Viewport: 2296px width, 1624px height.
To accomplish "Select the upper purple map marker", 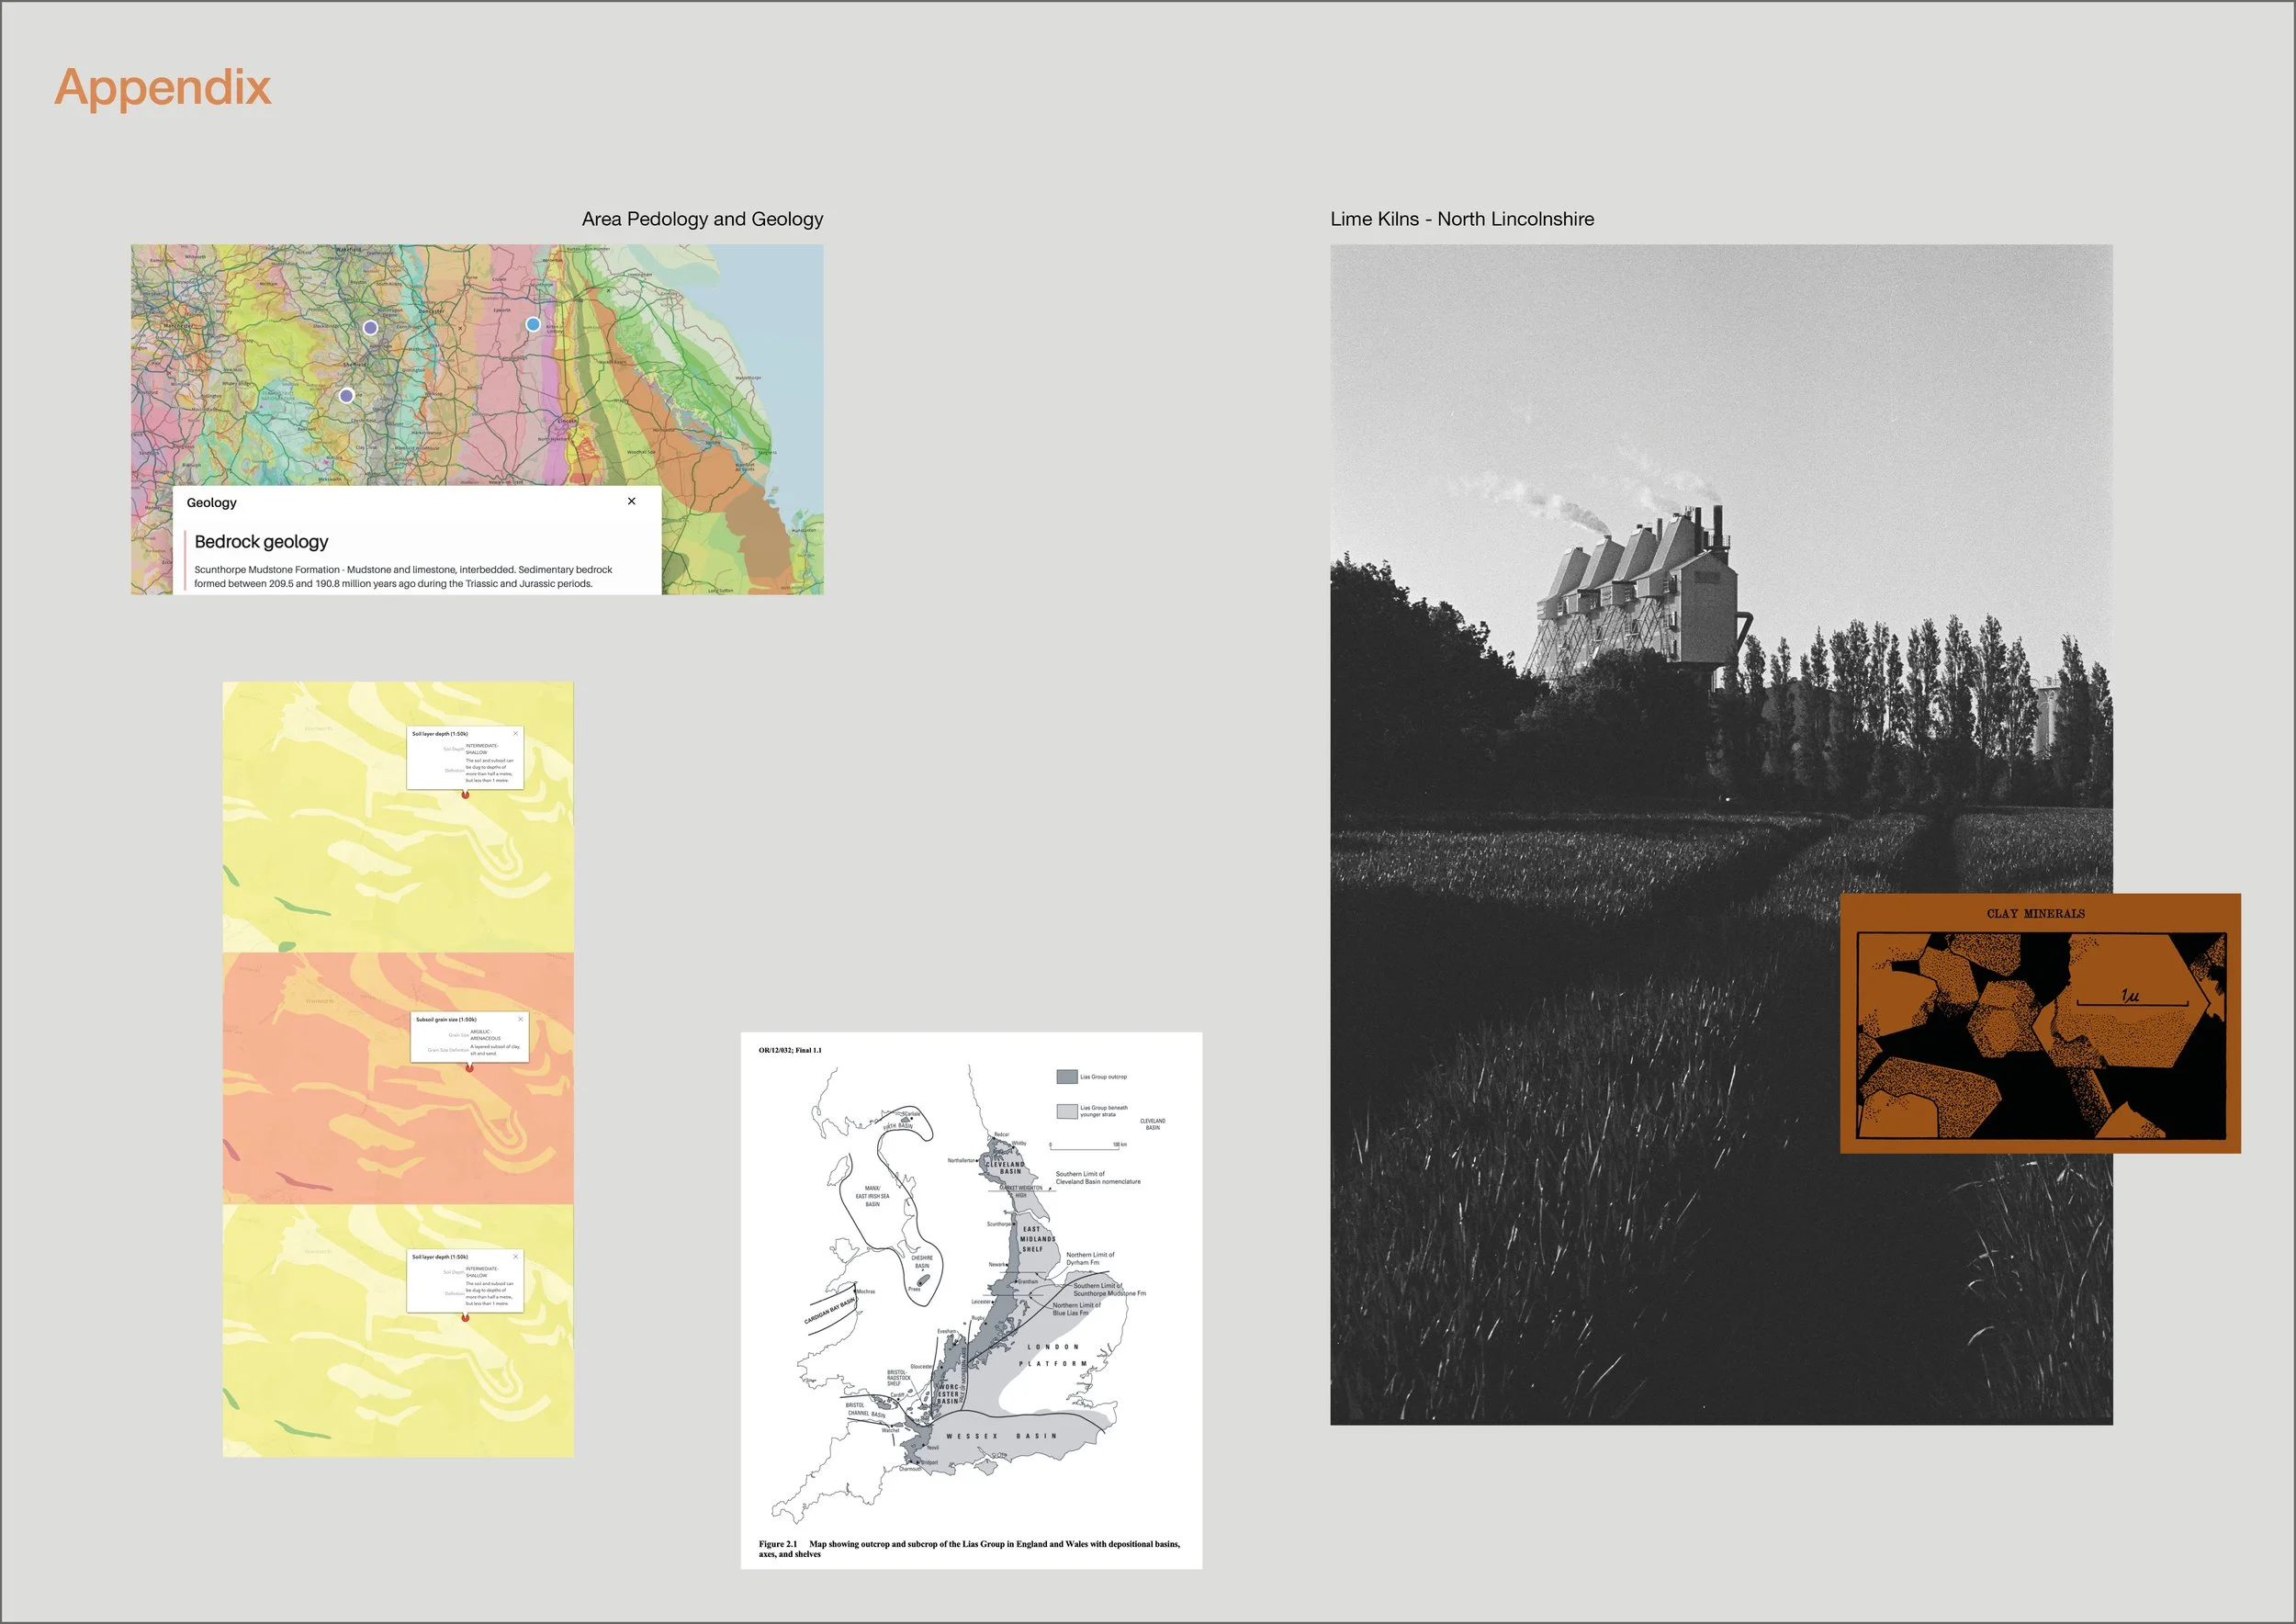I will [x=370, y=327].
